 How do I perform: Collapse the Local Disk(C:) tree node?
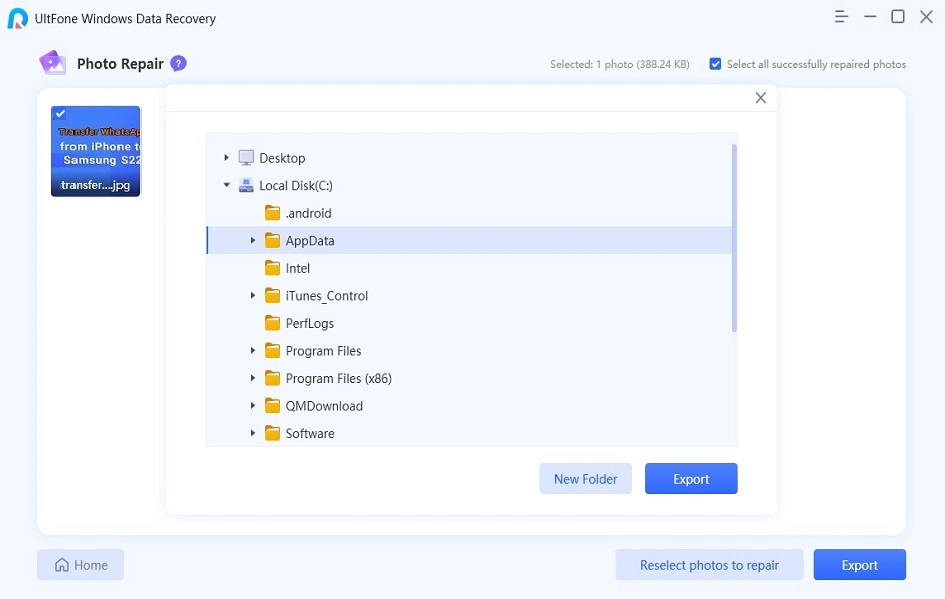click(227, 185)
